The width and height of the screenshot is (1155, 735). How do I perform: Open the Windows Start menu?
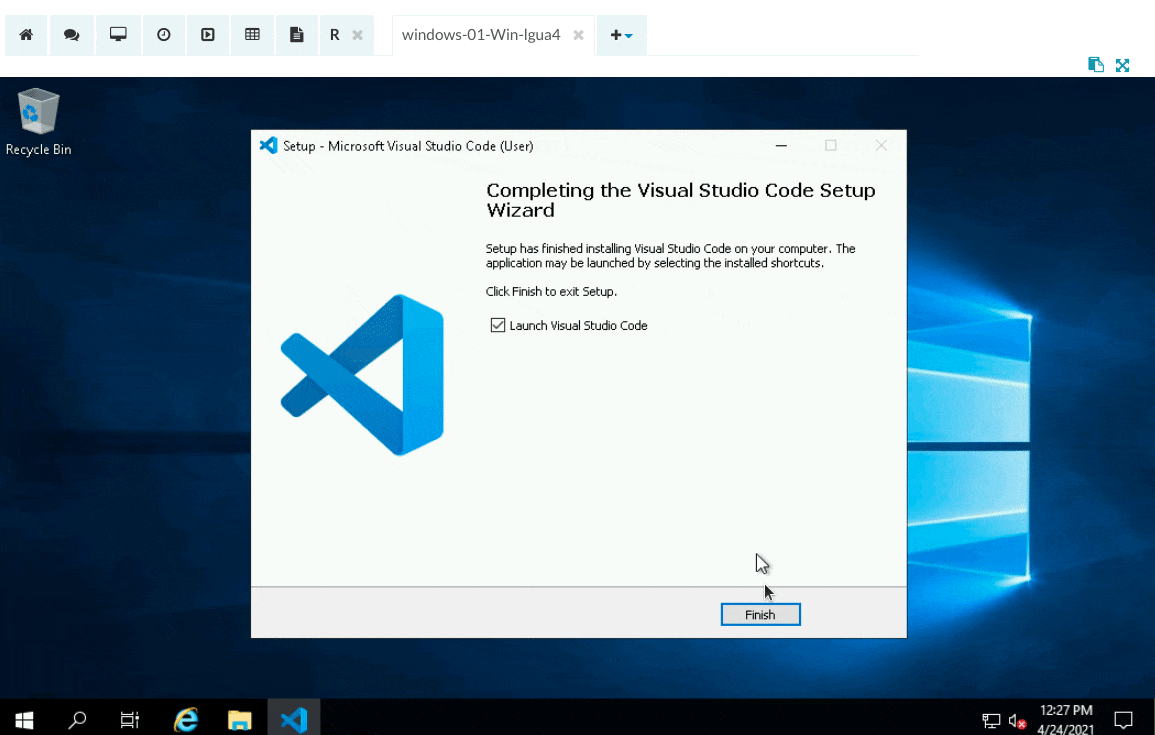(24, 719)
